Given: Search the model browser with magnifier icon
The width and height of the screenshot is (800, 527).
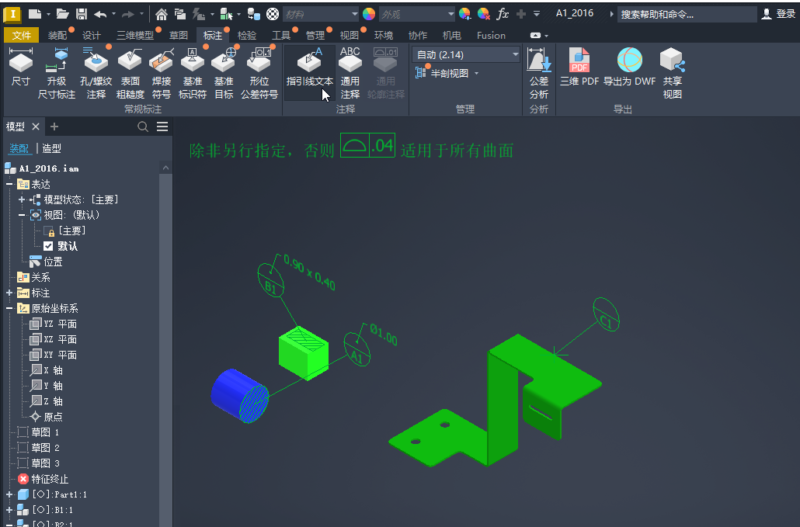Looking at the screenshot, I should 143,127.
